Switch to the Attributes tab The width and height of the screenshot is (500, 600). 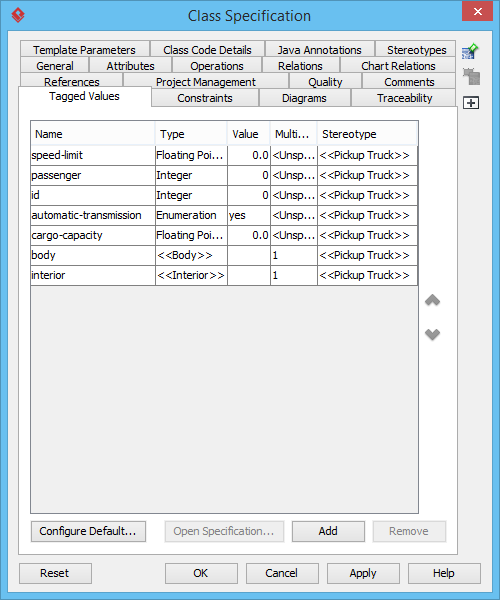pos(130,66)
